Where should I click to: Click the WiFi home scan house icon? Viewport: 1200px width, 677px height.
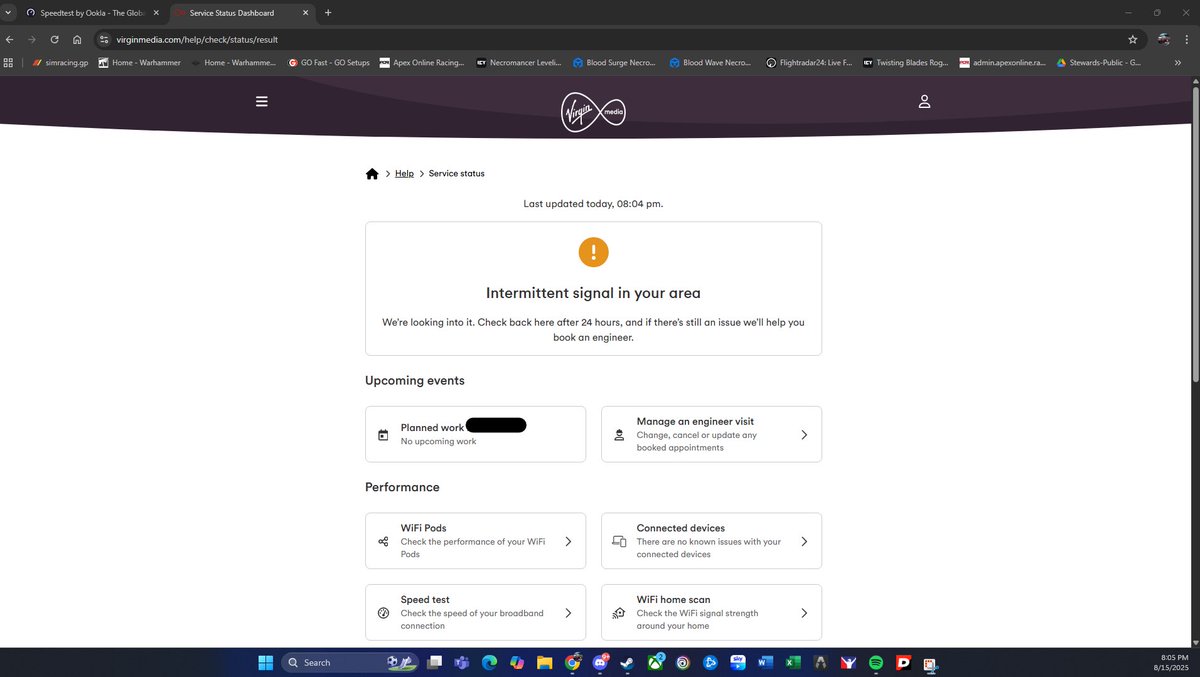click(x=619, y=613)
